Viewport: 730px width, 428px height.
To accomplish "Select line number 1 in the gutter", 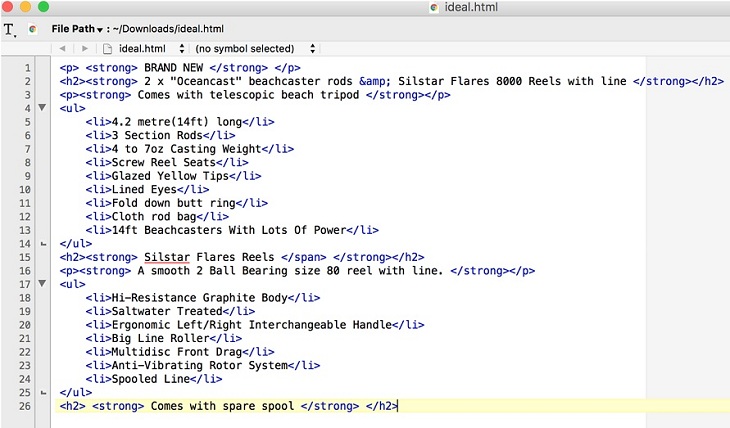I will (x=27, y=68).
